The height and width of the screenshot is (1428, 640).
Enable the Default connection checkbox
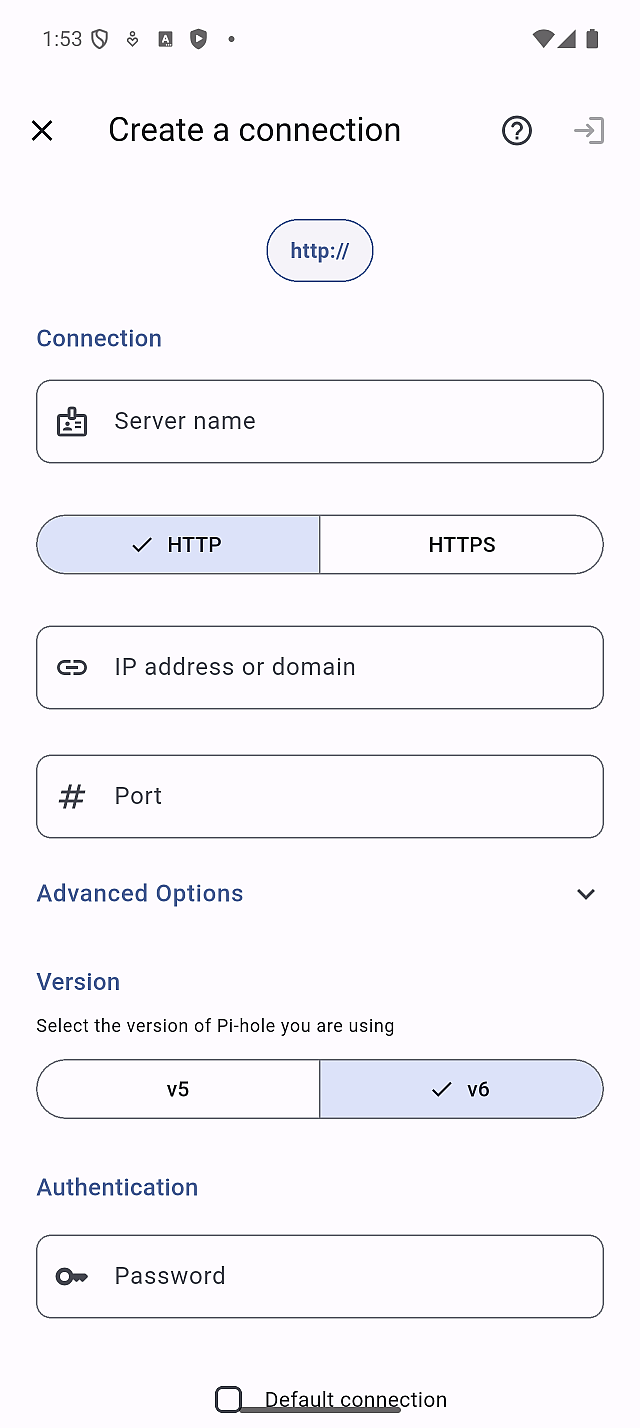coord(229,1399)
